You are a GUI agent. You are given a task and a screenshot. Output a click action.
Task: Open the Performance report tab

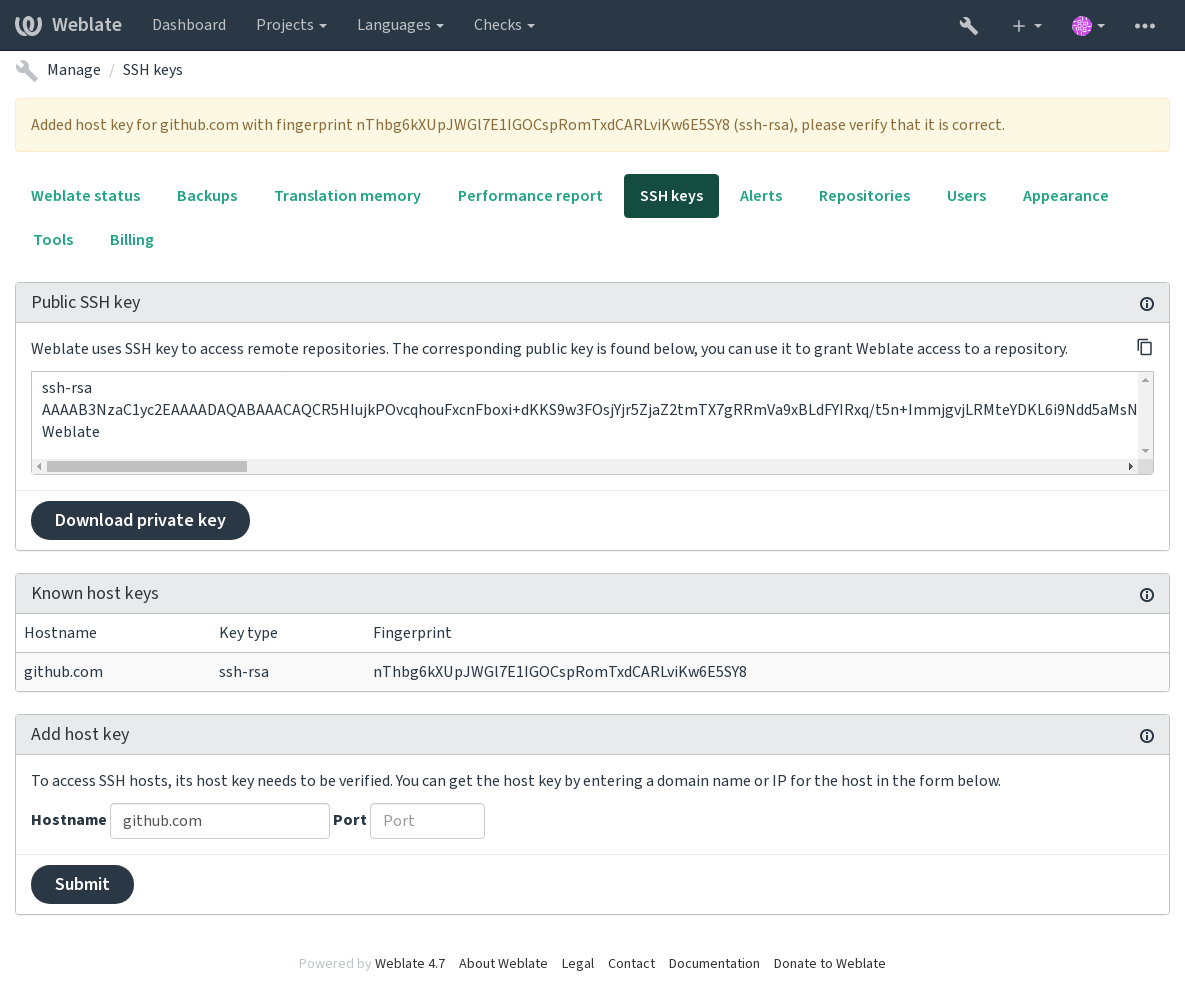(x=530, y=196)
